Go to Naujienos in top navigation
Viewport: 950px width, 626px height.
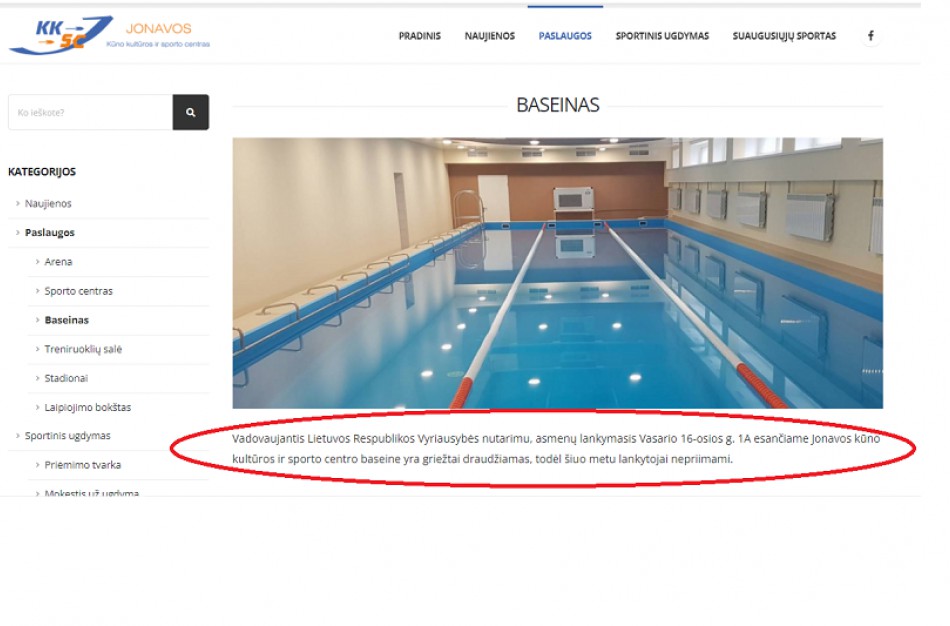489,36
